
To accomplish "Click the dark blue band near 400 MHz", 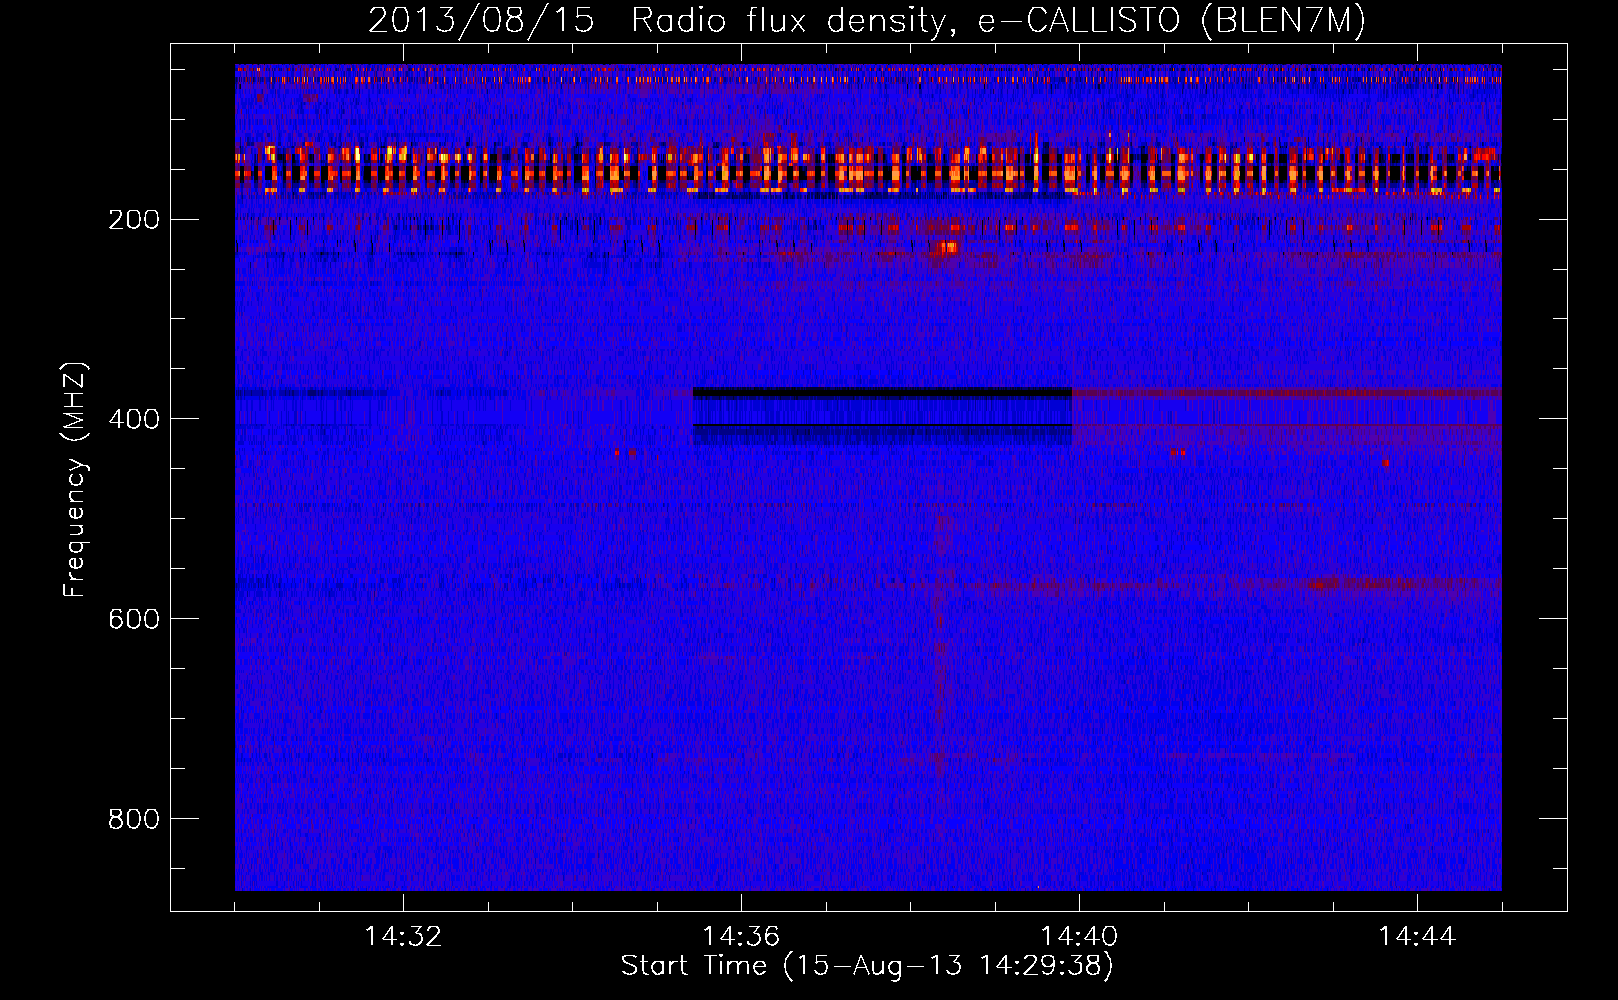I will click(882, 415).
